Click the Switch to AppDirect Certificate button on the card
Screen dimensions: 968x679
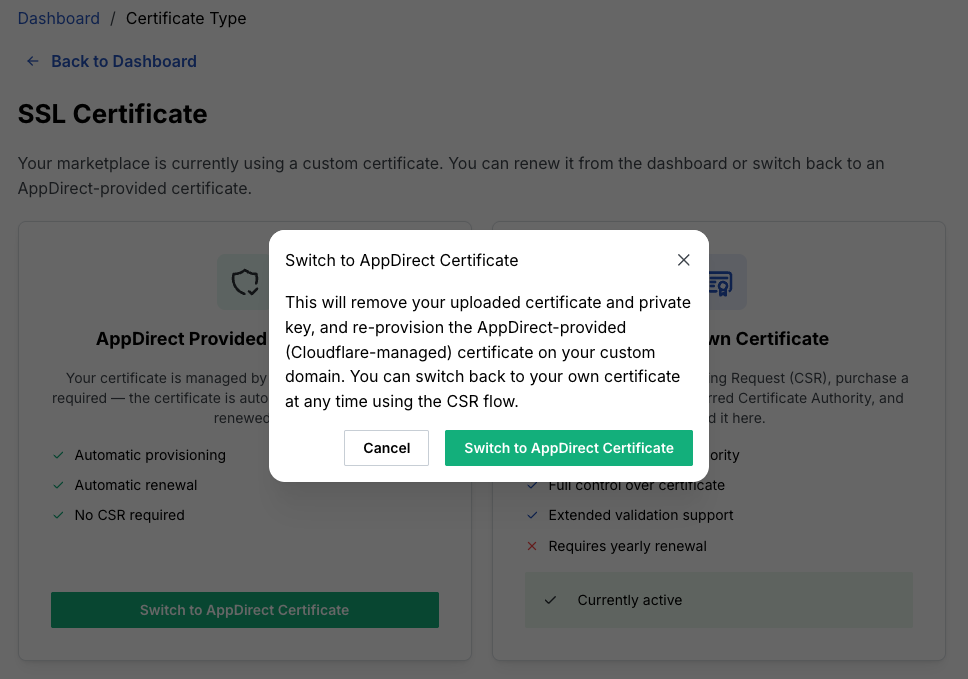(x=244, y=610)
